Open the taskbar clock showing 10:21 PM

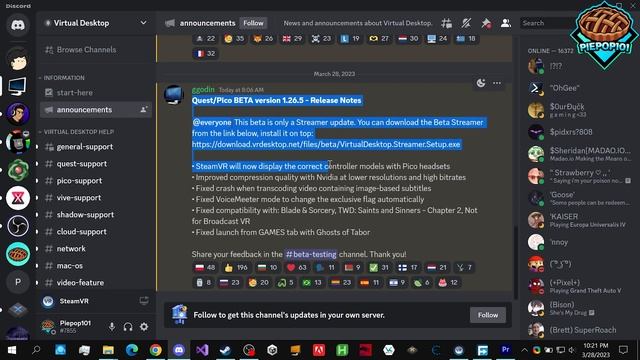[x=596, y=350]
